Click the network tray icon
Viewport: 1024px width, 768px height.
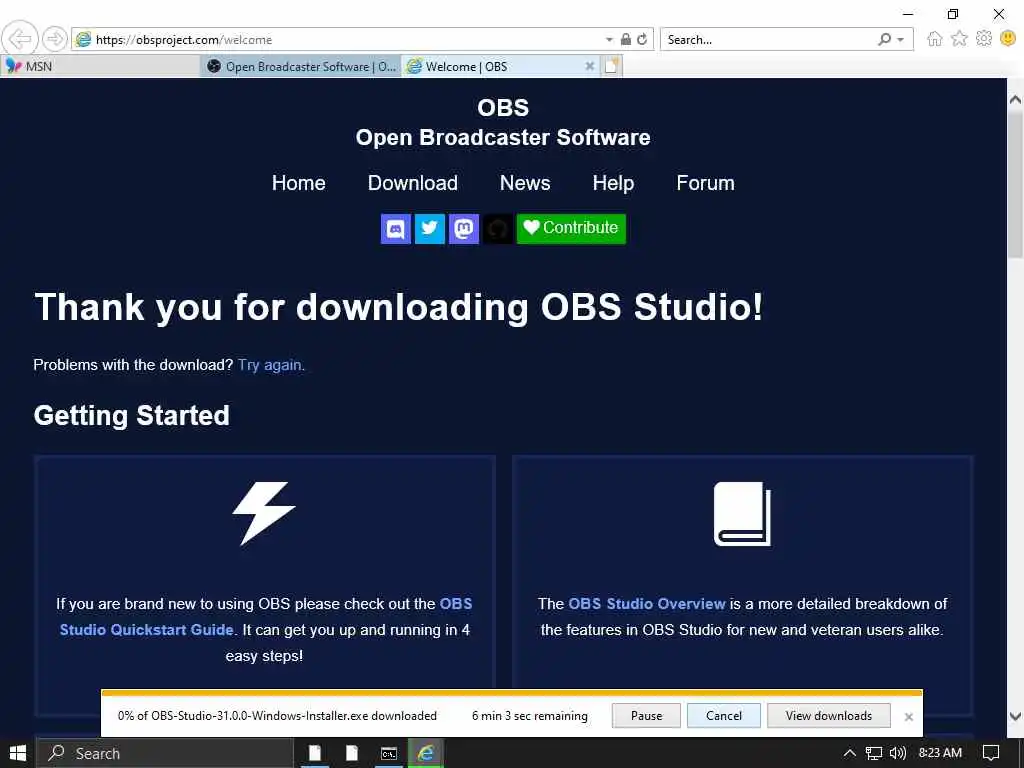(x=874, y=754)
